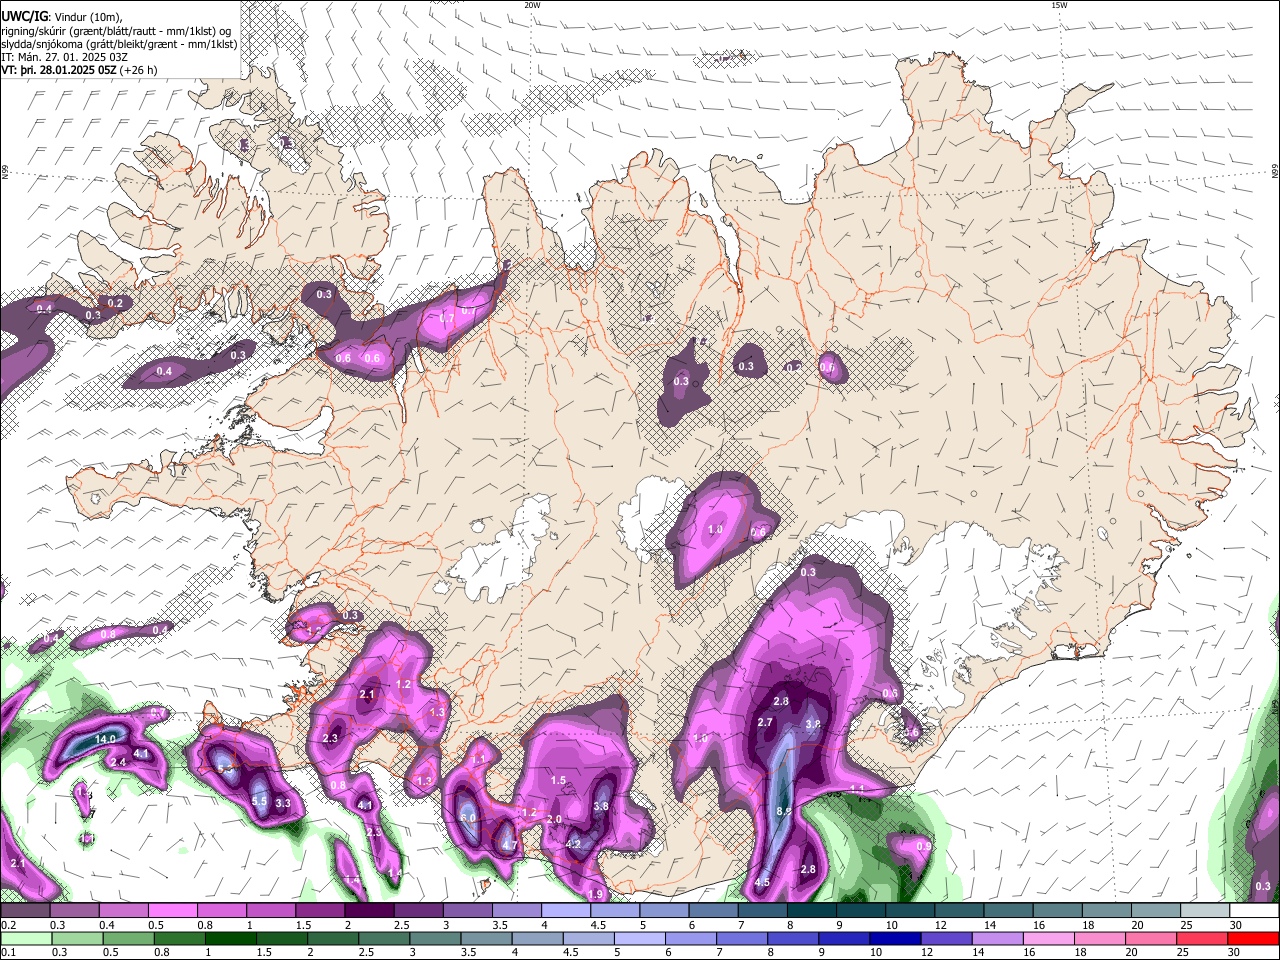This screenshot has height=960, width=1280.
Task: Click the 1.5 precipitation value on the map
Action: [559, 780]
